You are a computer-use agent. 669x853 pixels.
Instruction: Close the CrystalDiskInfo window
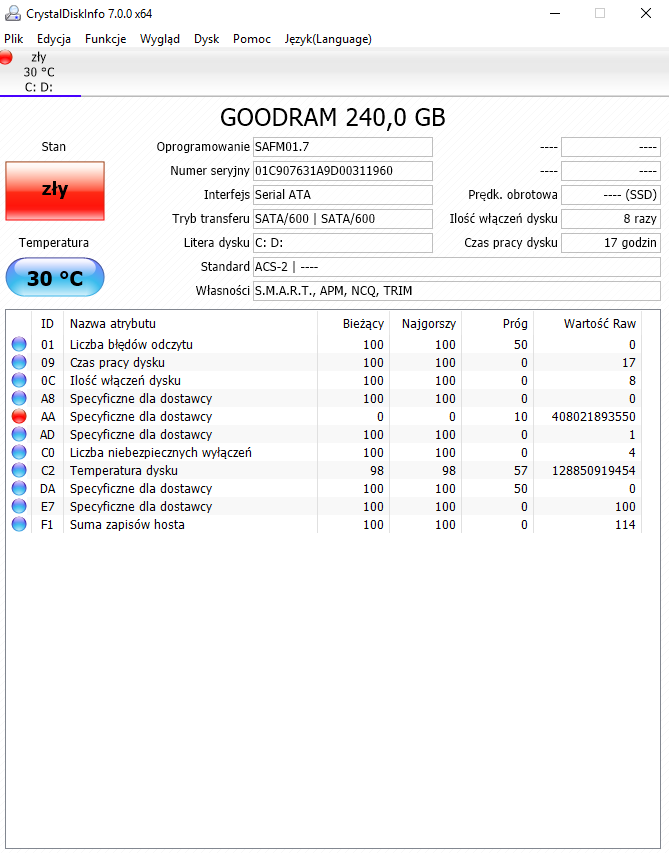click(x=646, y=14)
